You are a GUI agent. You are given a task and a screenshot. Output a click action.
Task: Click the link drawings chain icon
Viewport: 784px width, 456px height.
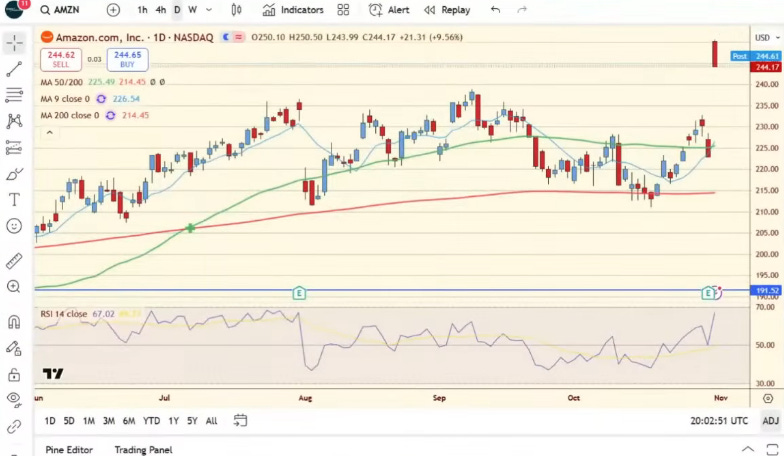coord(14,426)
